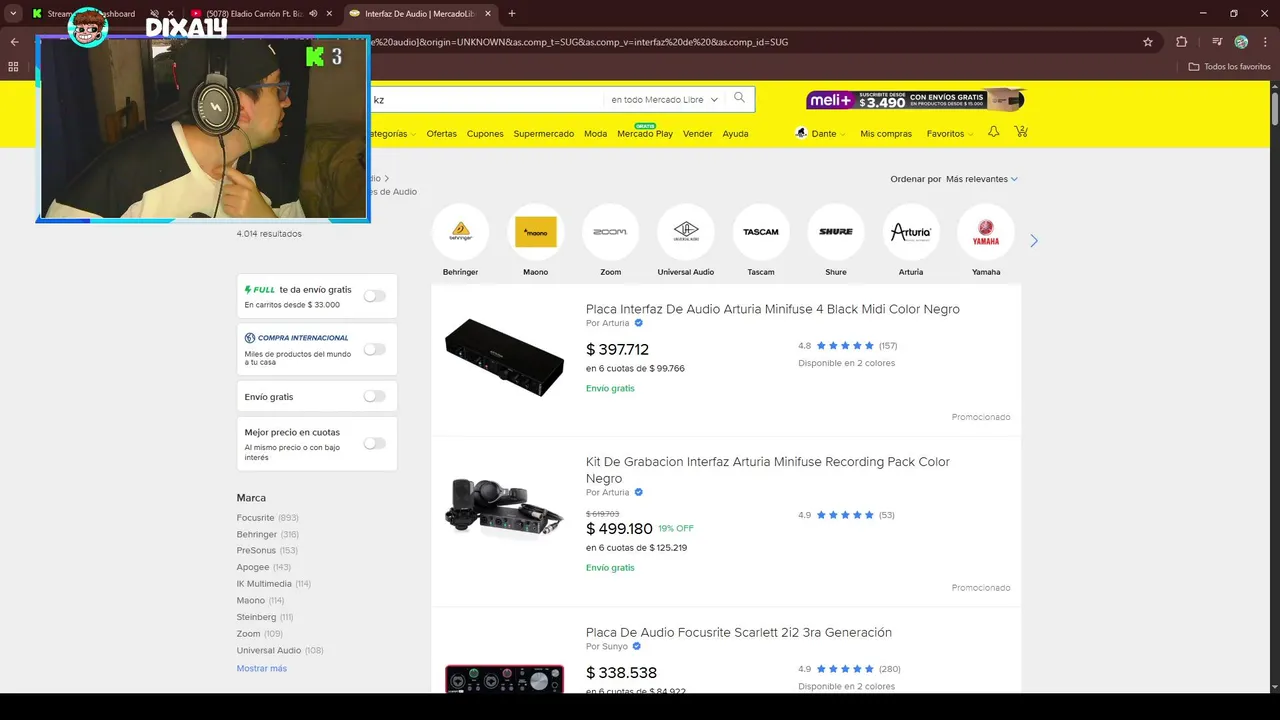Open the shopping cart icon
Image resolution: width=1280 pixels, height=720 pixels.
1021,132
